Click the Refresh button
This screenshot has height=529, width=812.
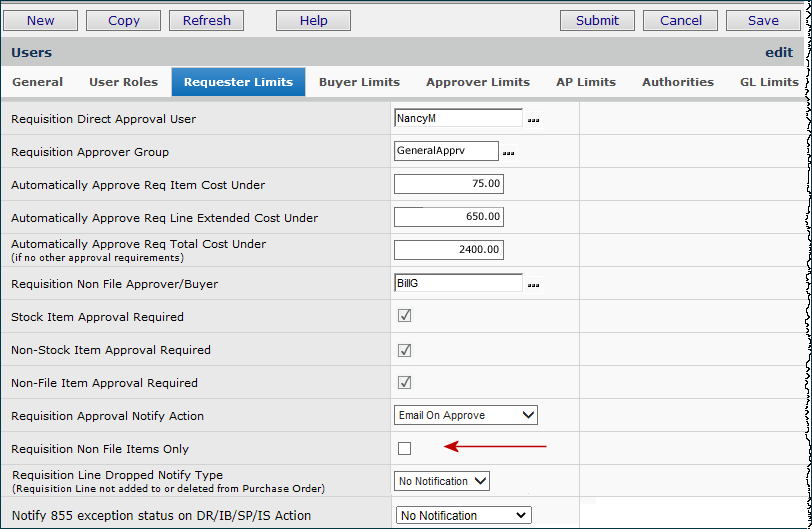coord(207,20)
